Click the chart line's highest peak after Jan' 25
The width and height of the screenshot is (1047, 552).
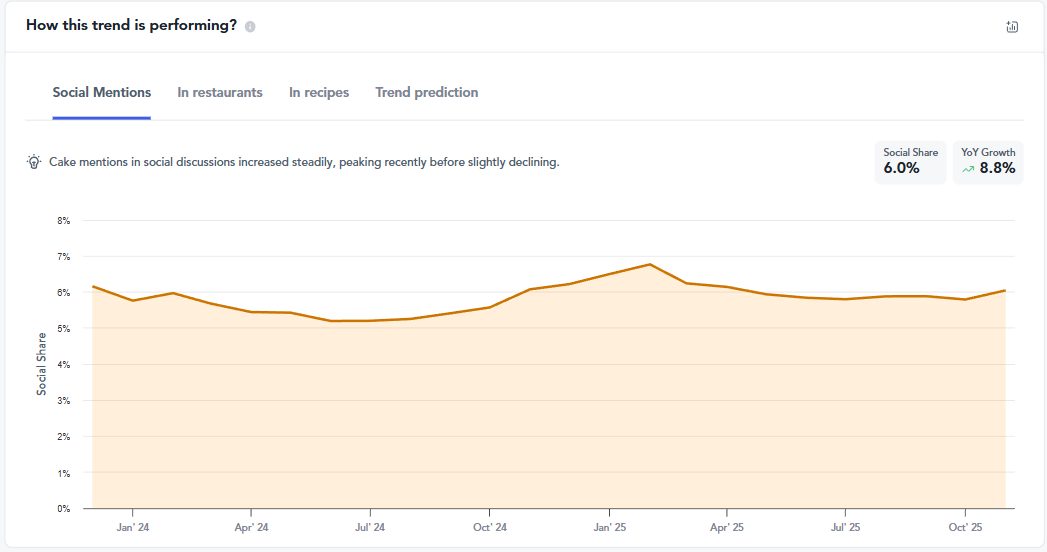650,264
